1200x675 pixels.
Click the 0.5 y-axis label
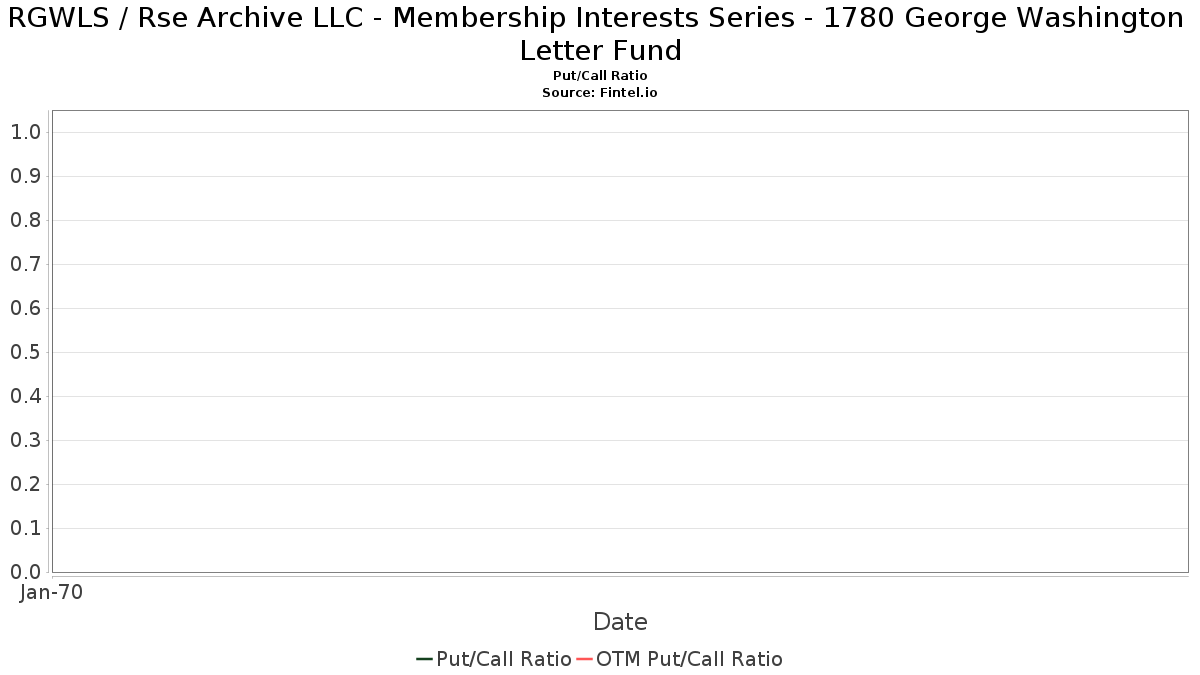(x=26, y=352)
